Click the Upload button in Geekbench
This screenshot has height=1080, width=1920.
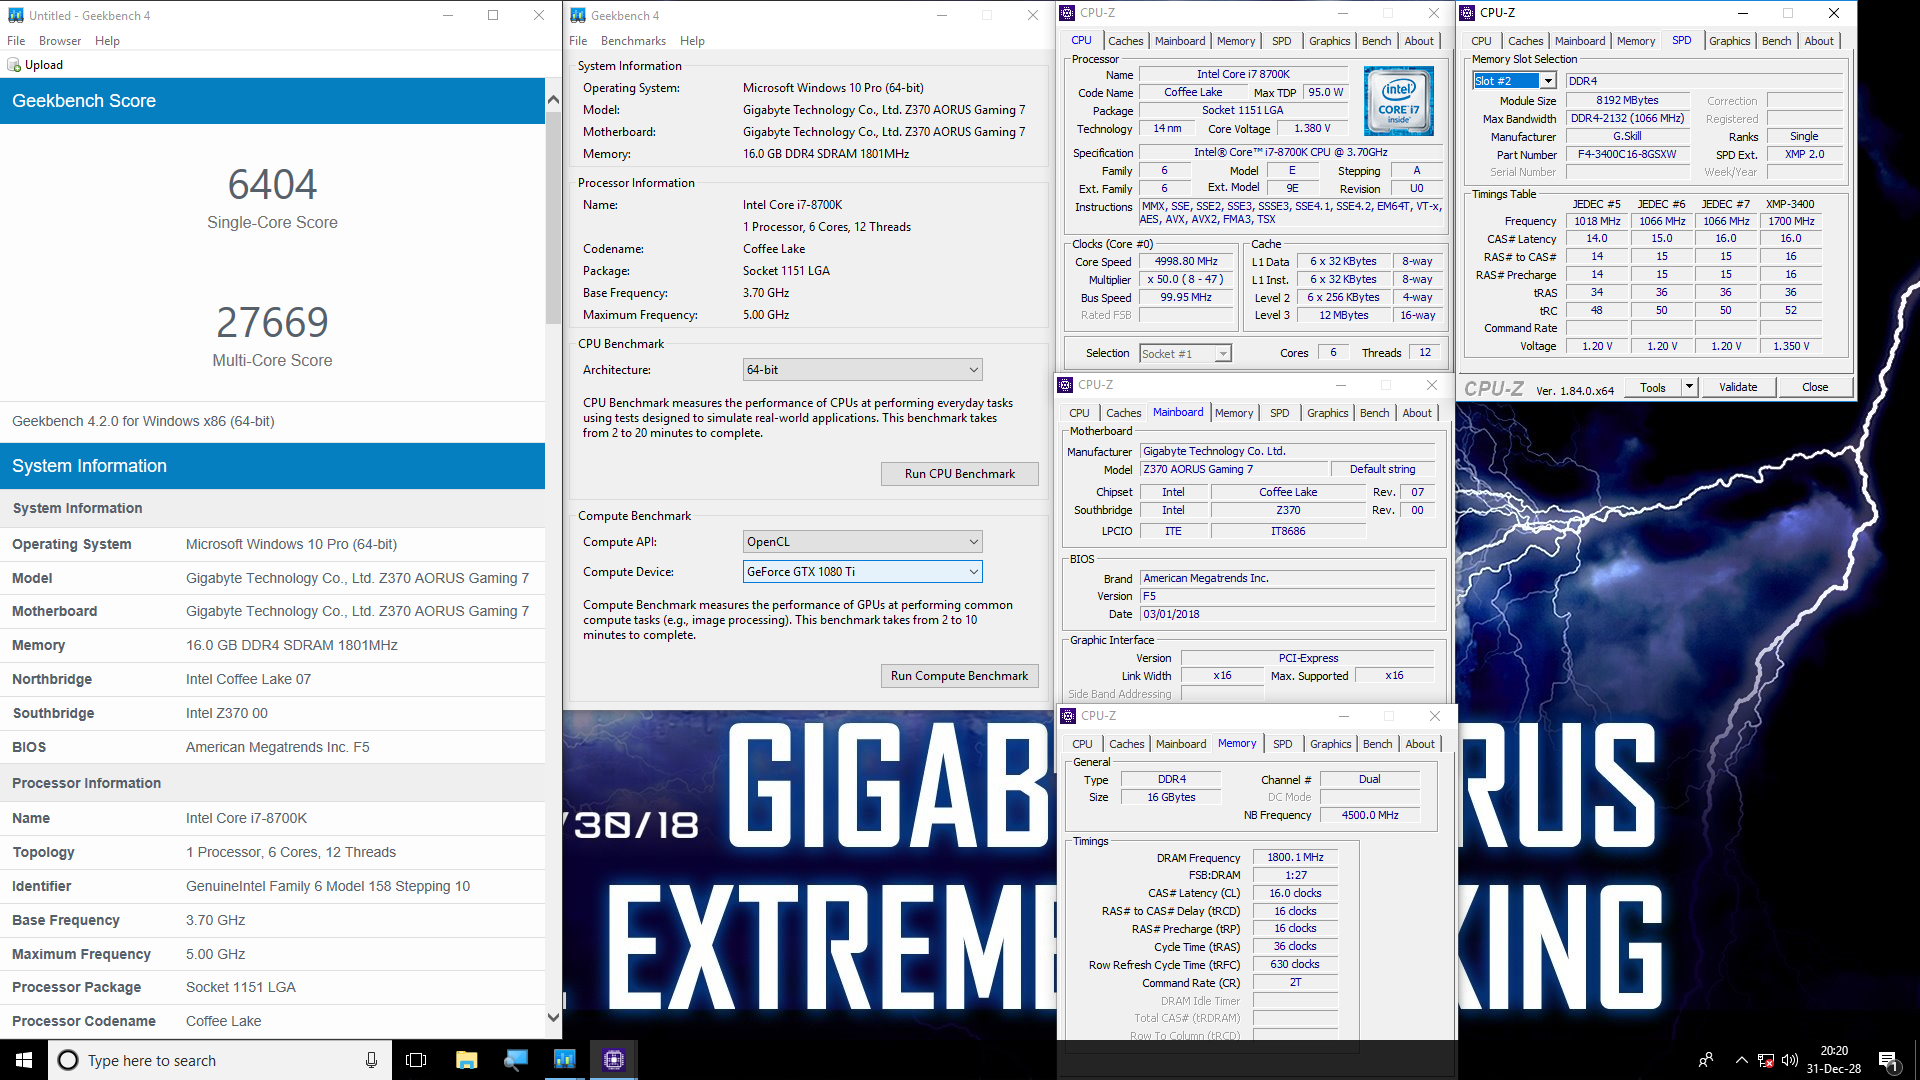coord(36,65)
